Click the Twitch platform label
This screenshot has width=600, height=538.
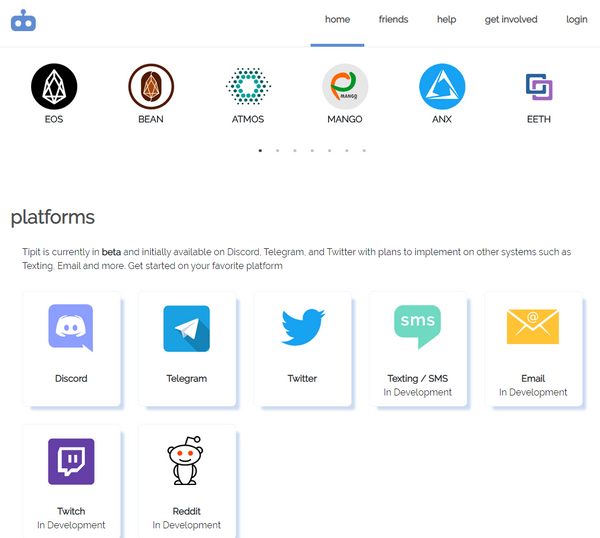click(71, 511)
